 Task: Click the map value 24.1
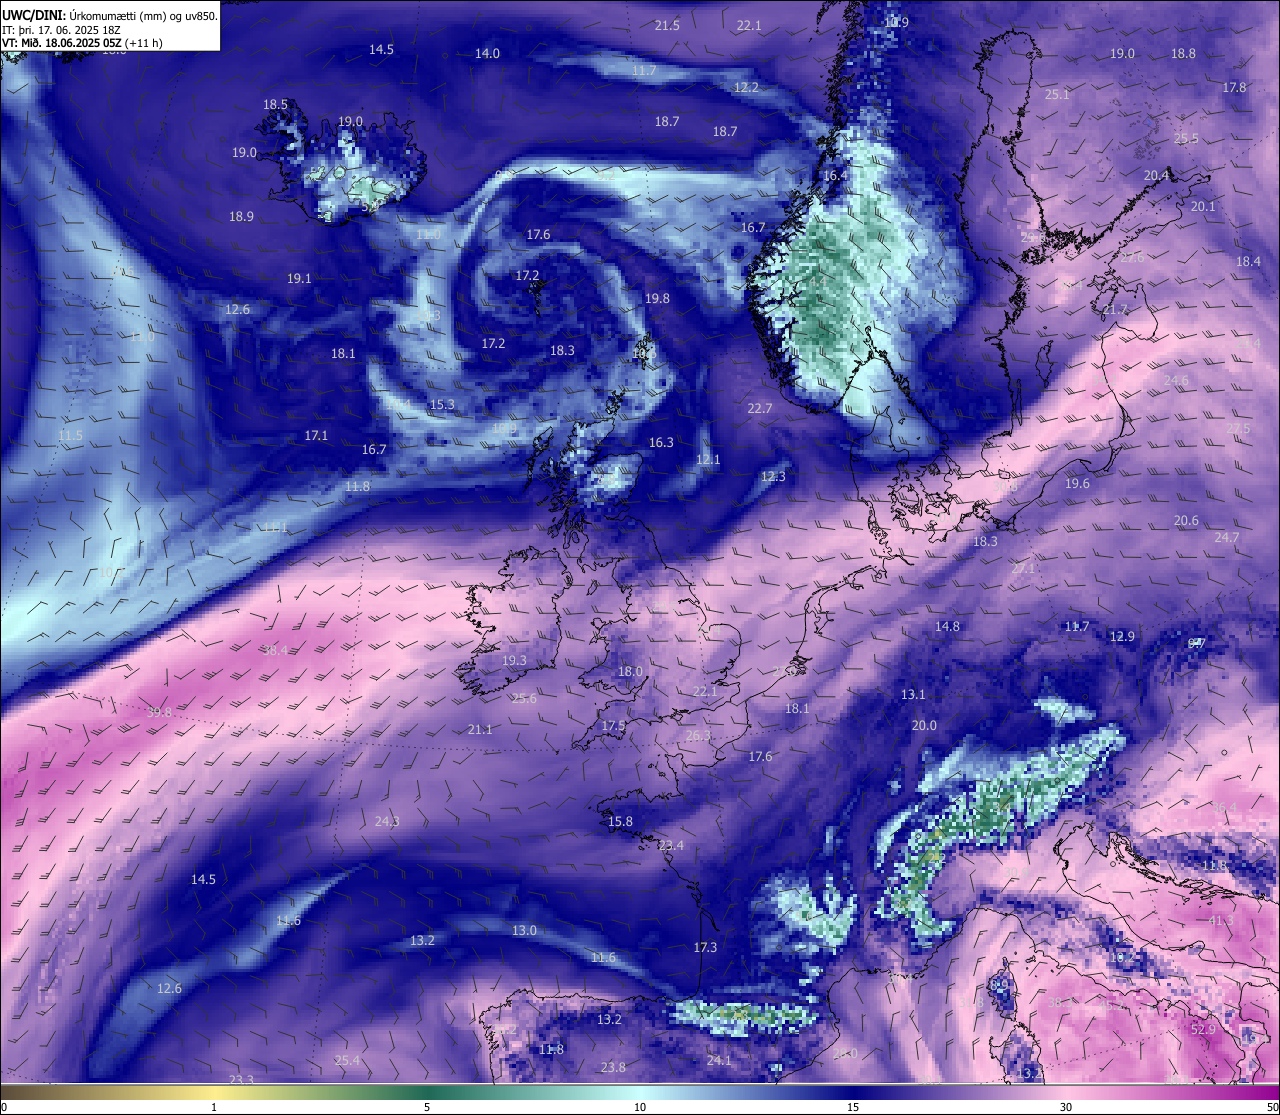(x=719, y=1061)
